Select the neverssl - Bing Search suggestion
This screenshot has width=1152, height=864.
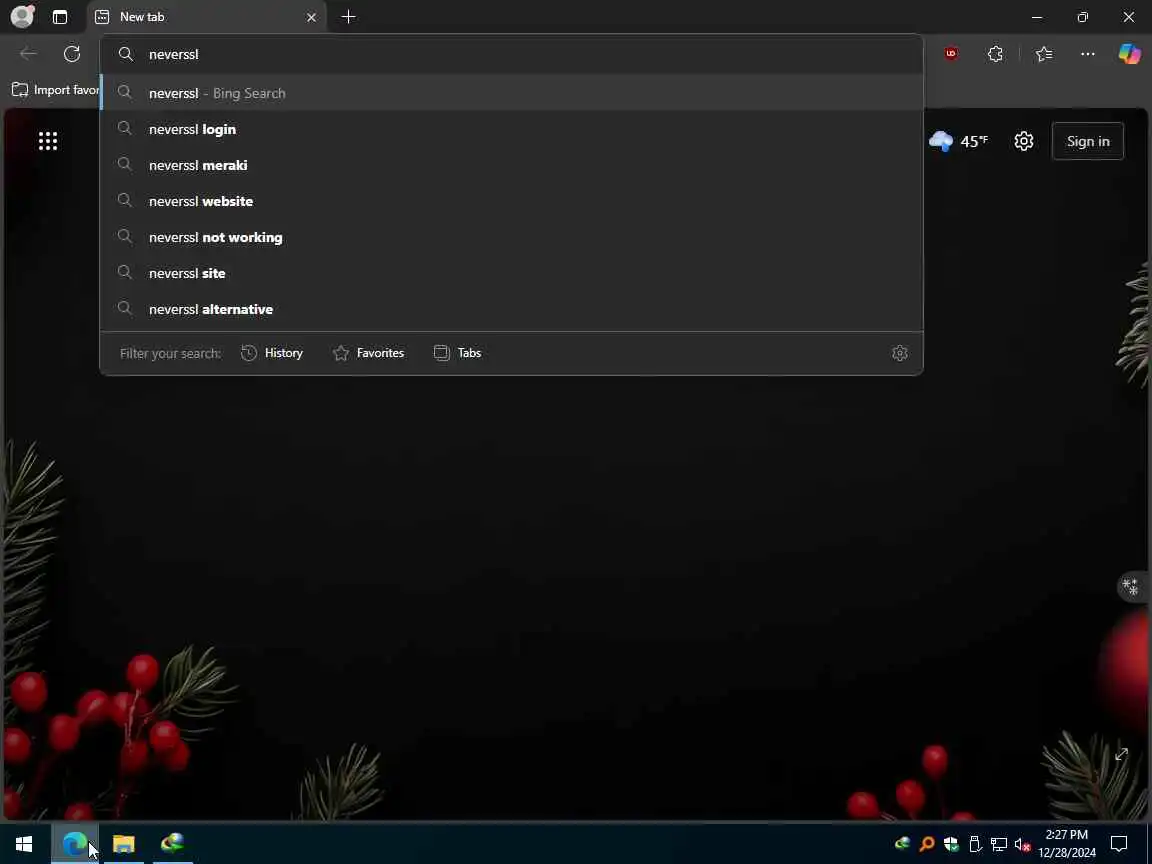[511, 93]
